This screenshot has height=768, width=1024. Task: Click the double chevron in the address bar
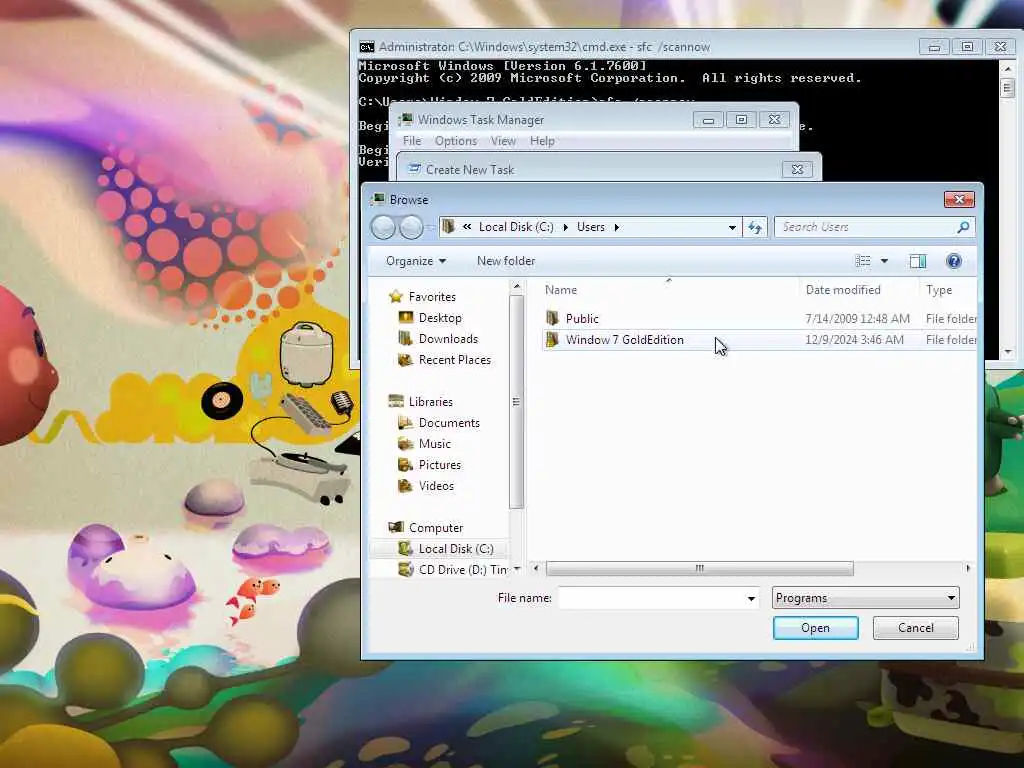click(467, 227)
